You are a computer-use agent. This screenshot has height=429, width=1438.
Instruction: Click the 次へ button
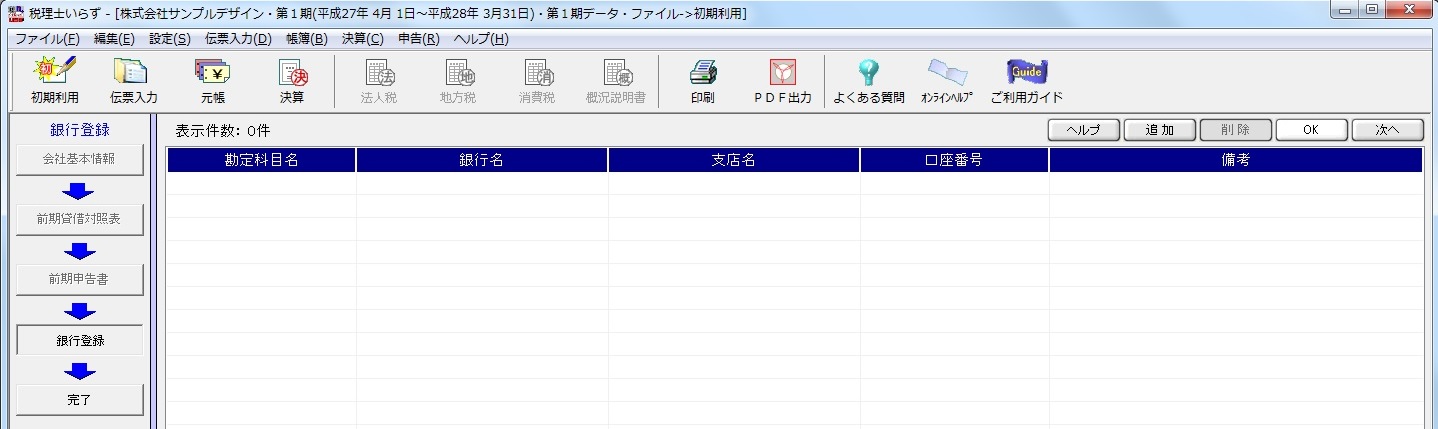(1387, 130)
